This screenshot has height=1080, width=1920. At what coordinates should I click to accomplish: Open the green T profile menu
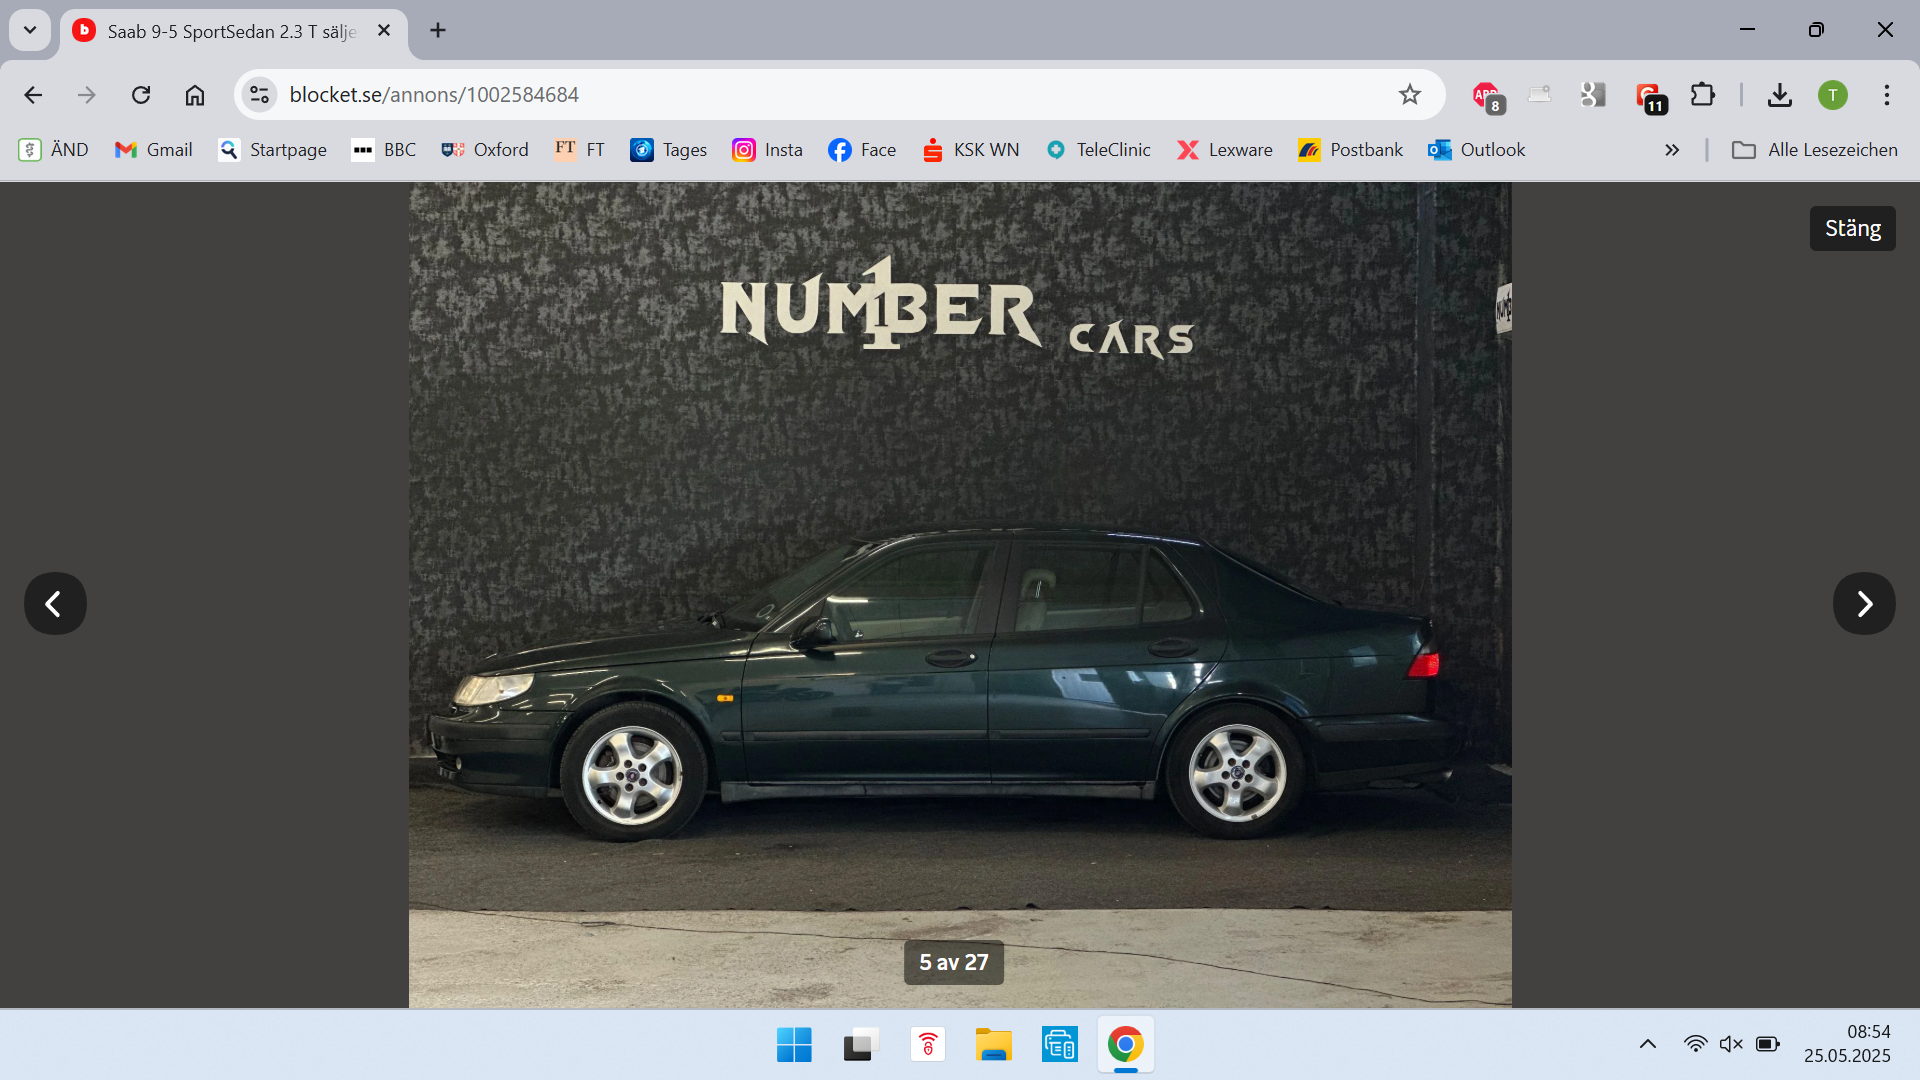(x=1833, y=95)
